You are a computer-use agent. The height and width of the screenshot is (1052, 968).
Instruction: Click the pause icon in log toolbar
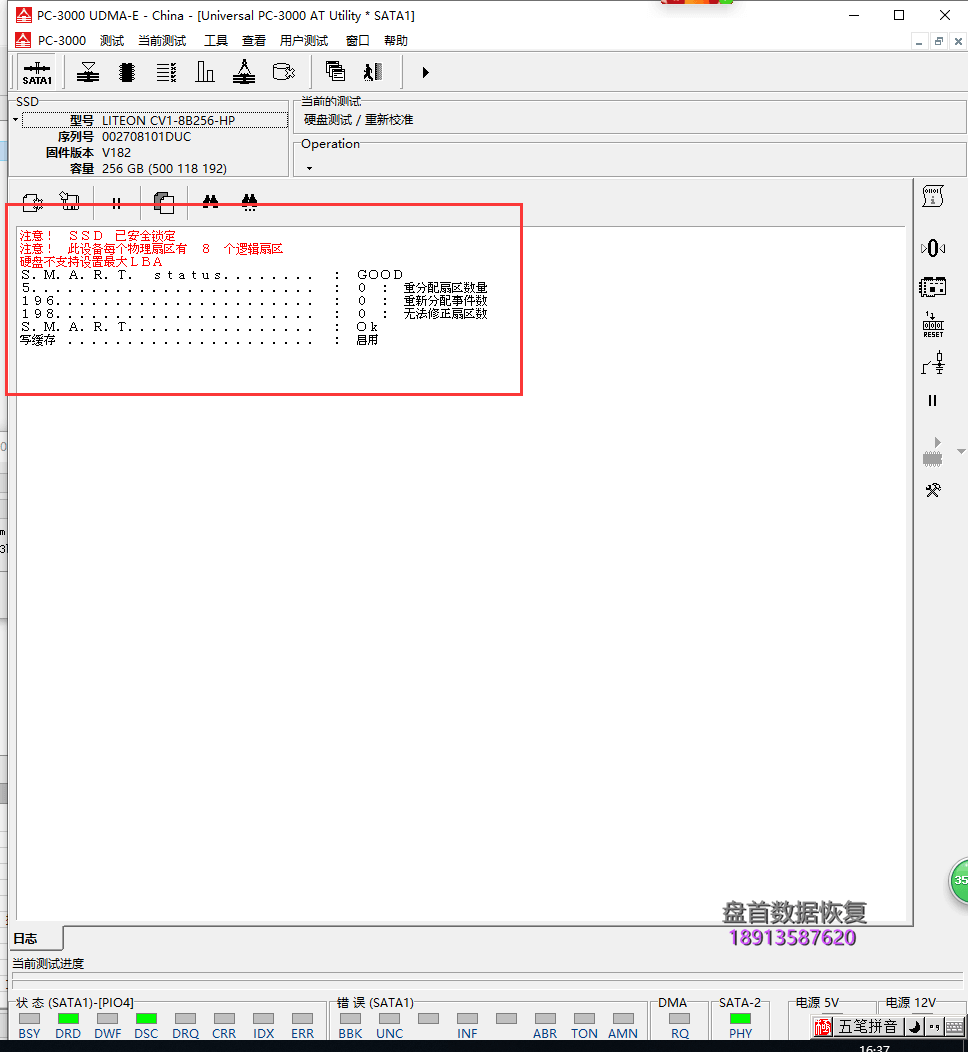(x=116, y=203)
